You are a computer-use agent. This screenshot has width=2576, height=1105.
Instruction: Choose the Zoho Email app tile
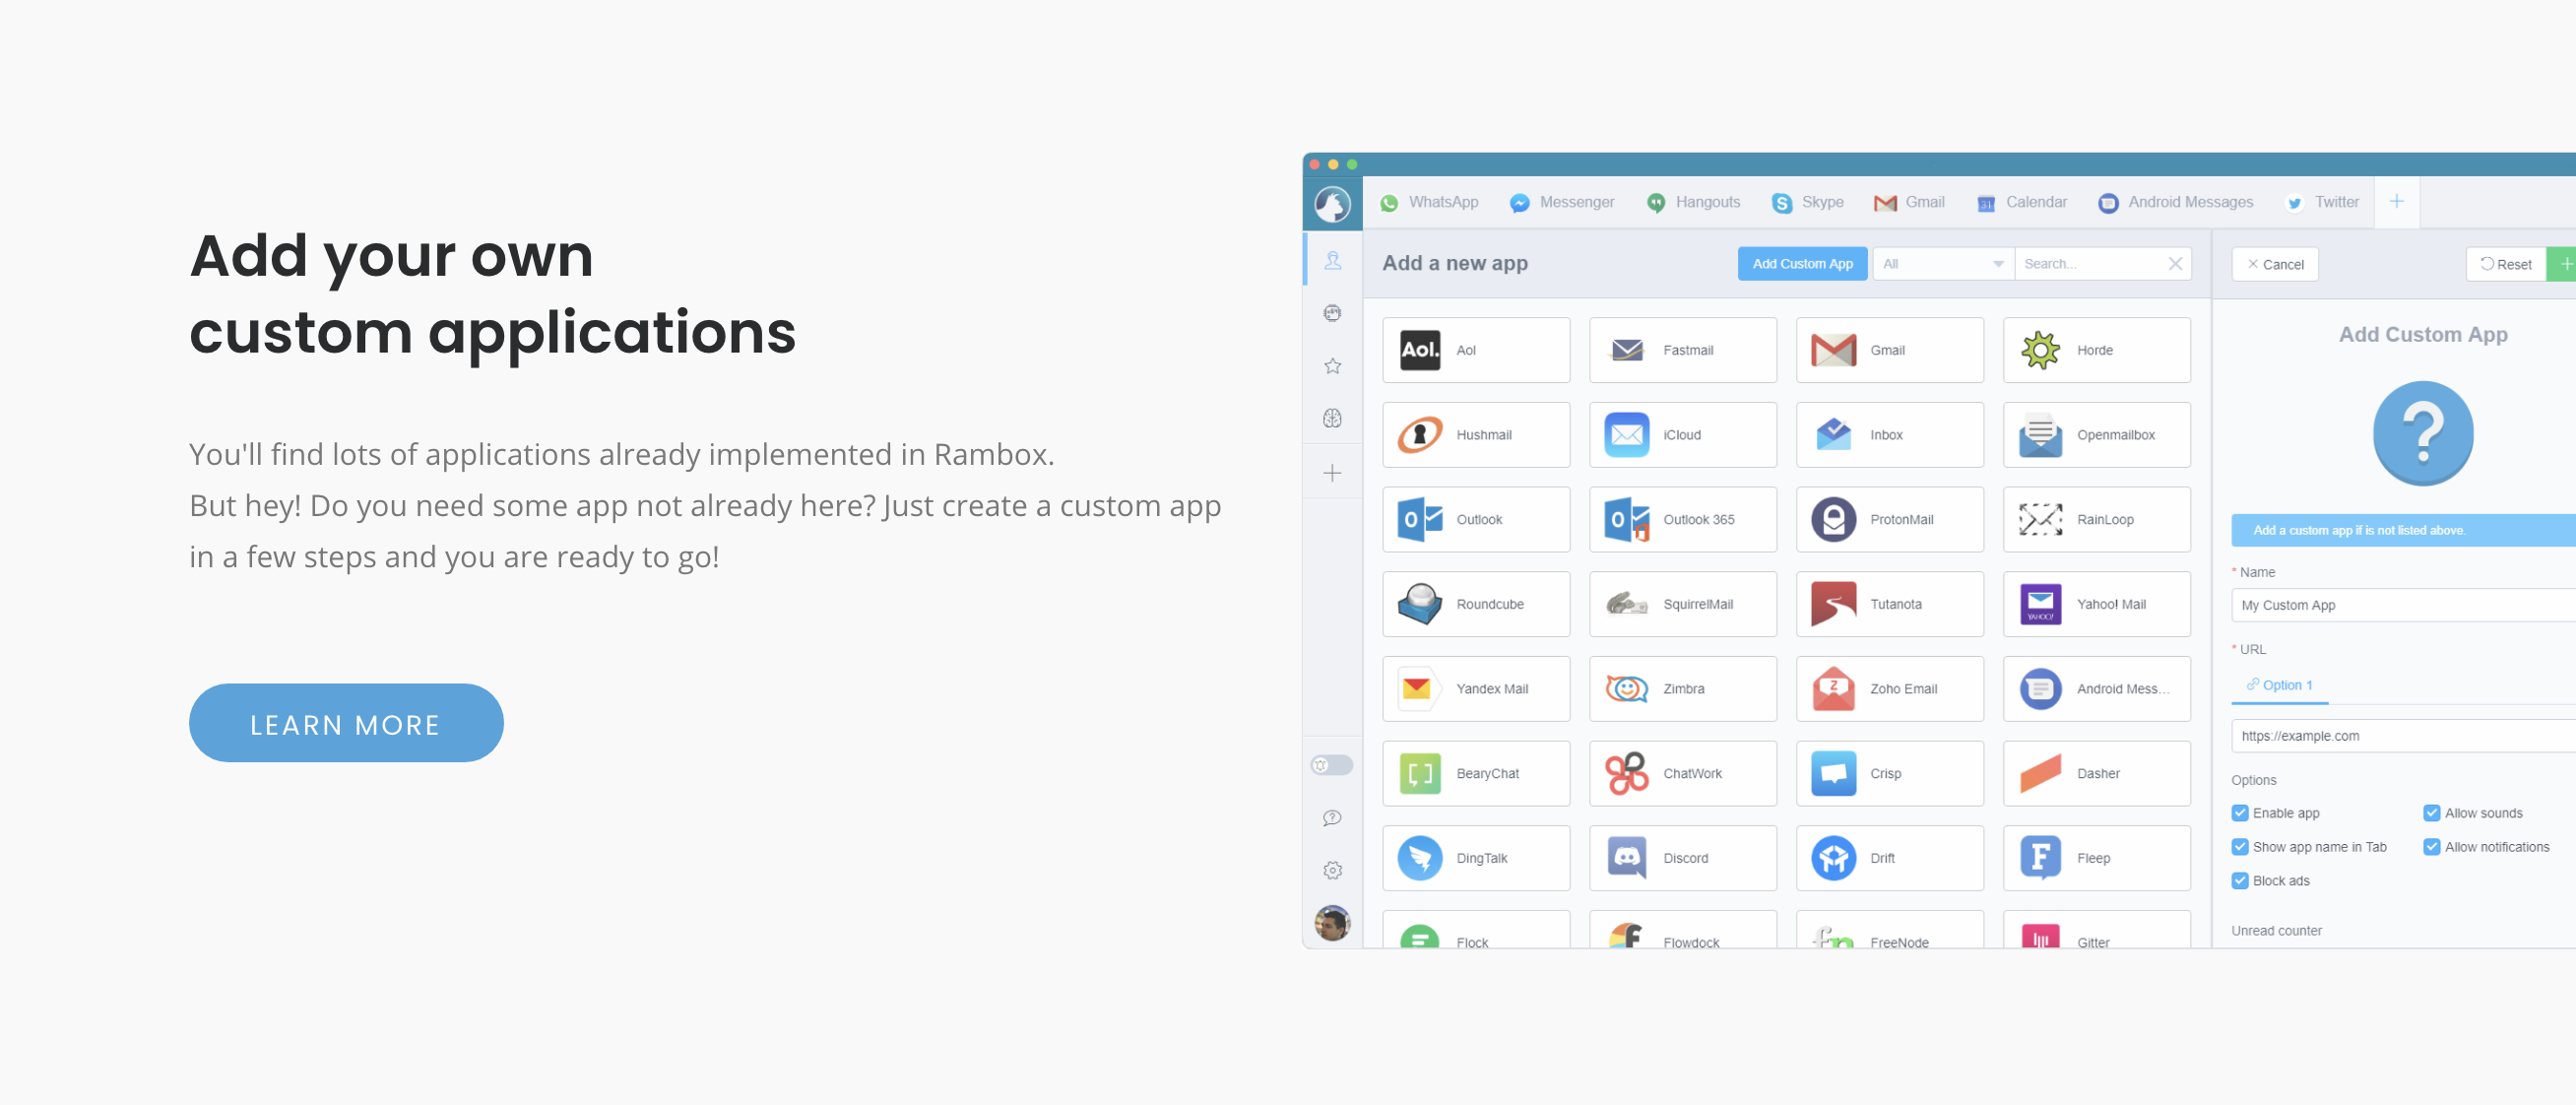point(1890,689)
